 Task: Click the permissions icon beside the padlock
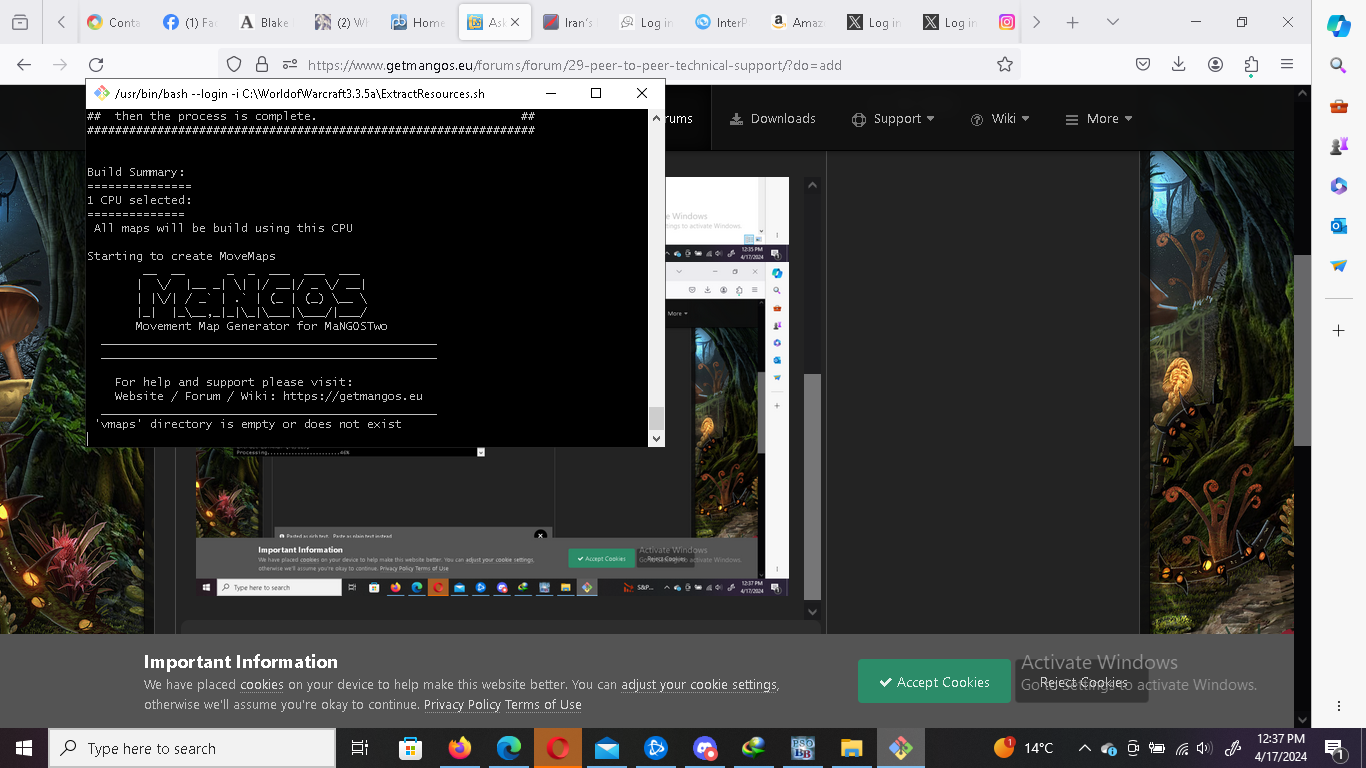click(x=290, y=64)
